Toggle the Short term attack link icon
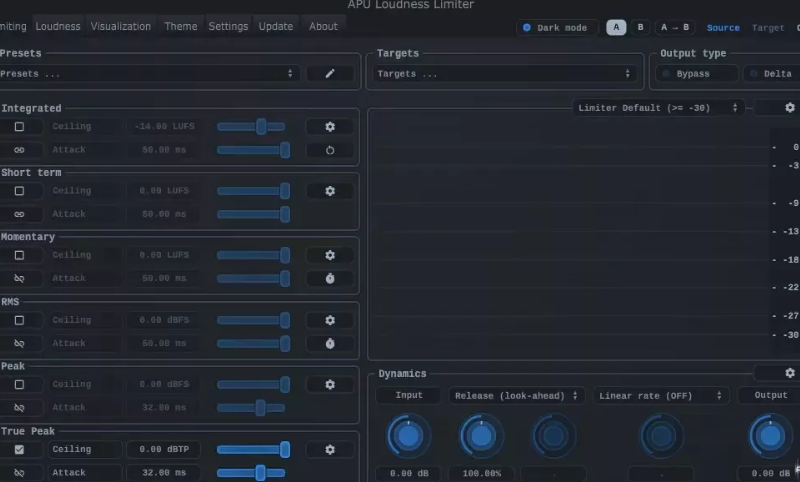This screenshot has width=800, height=482. 19,214
